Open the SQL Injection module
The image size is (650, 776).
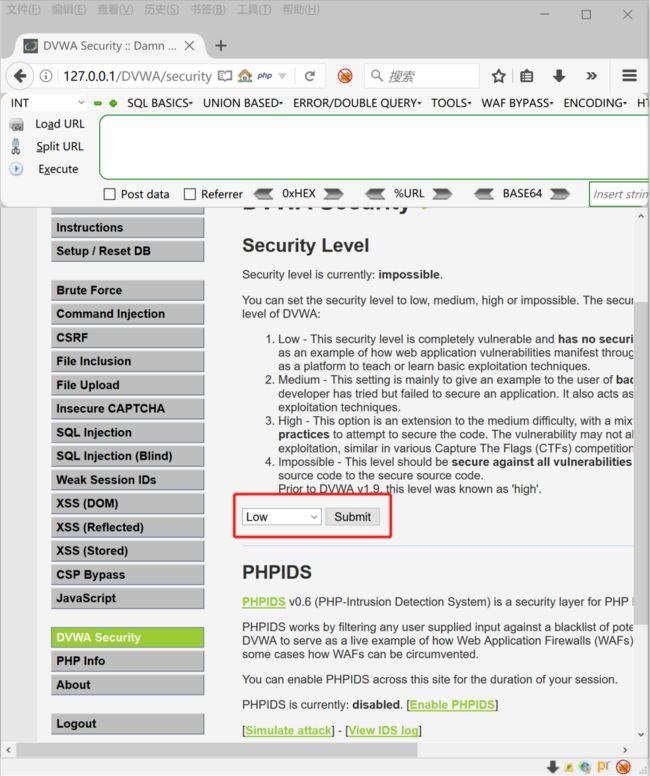tap(127, 433)
